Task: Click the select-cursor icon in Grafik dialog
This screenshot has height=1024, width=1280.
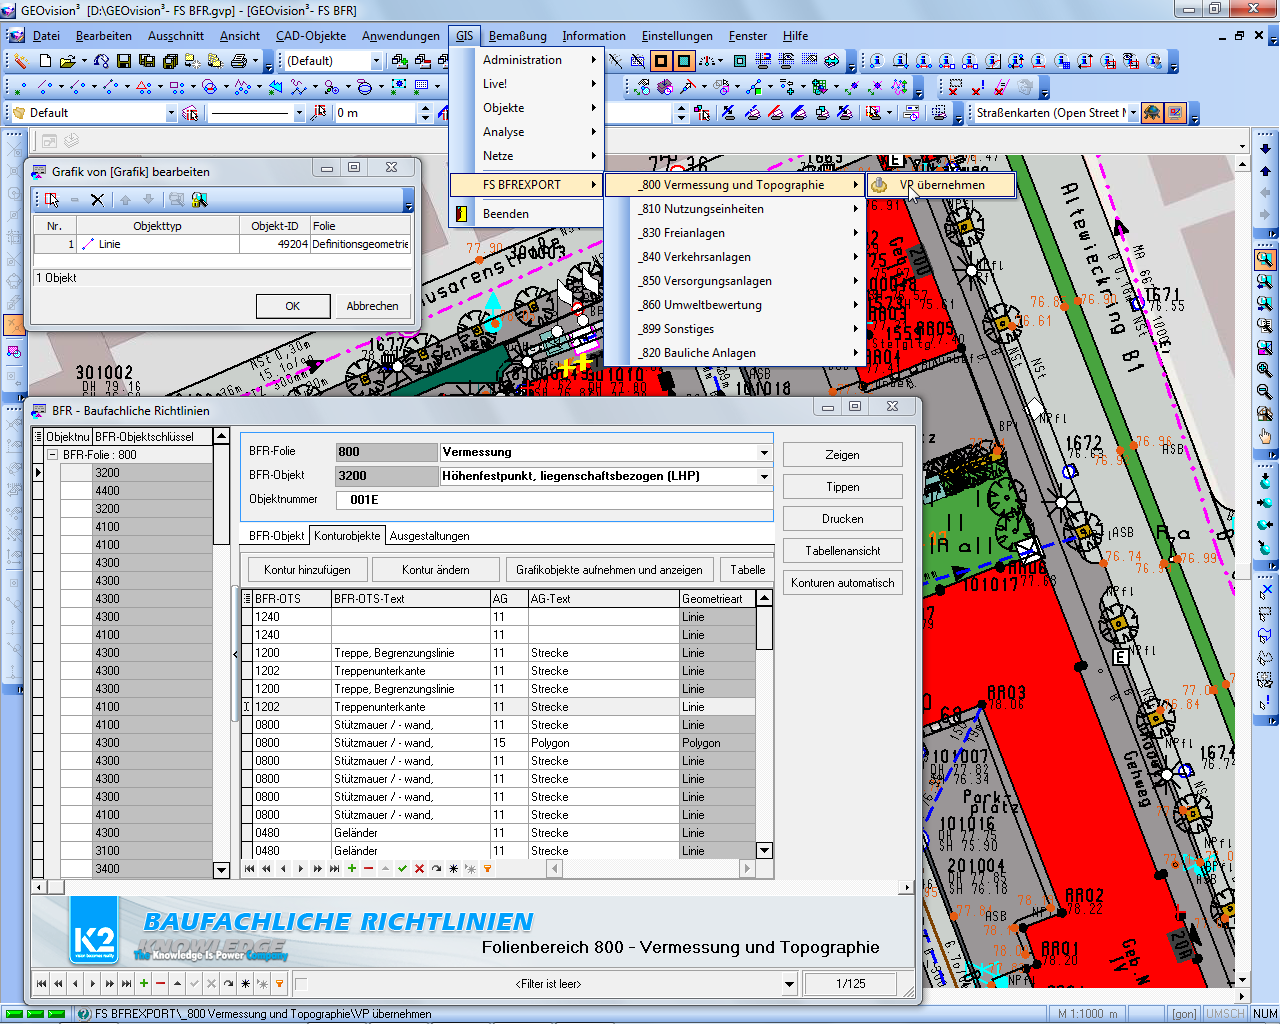Action: tap(52, 200)
